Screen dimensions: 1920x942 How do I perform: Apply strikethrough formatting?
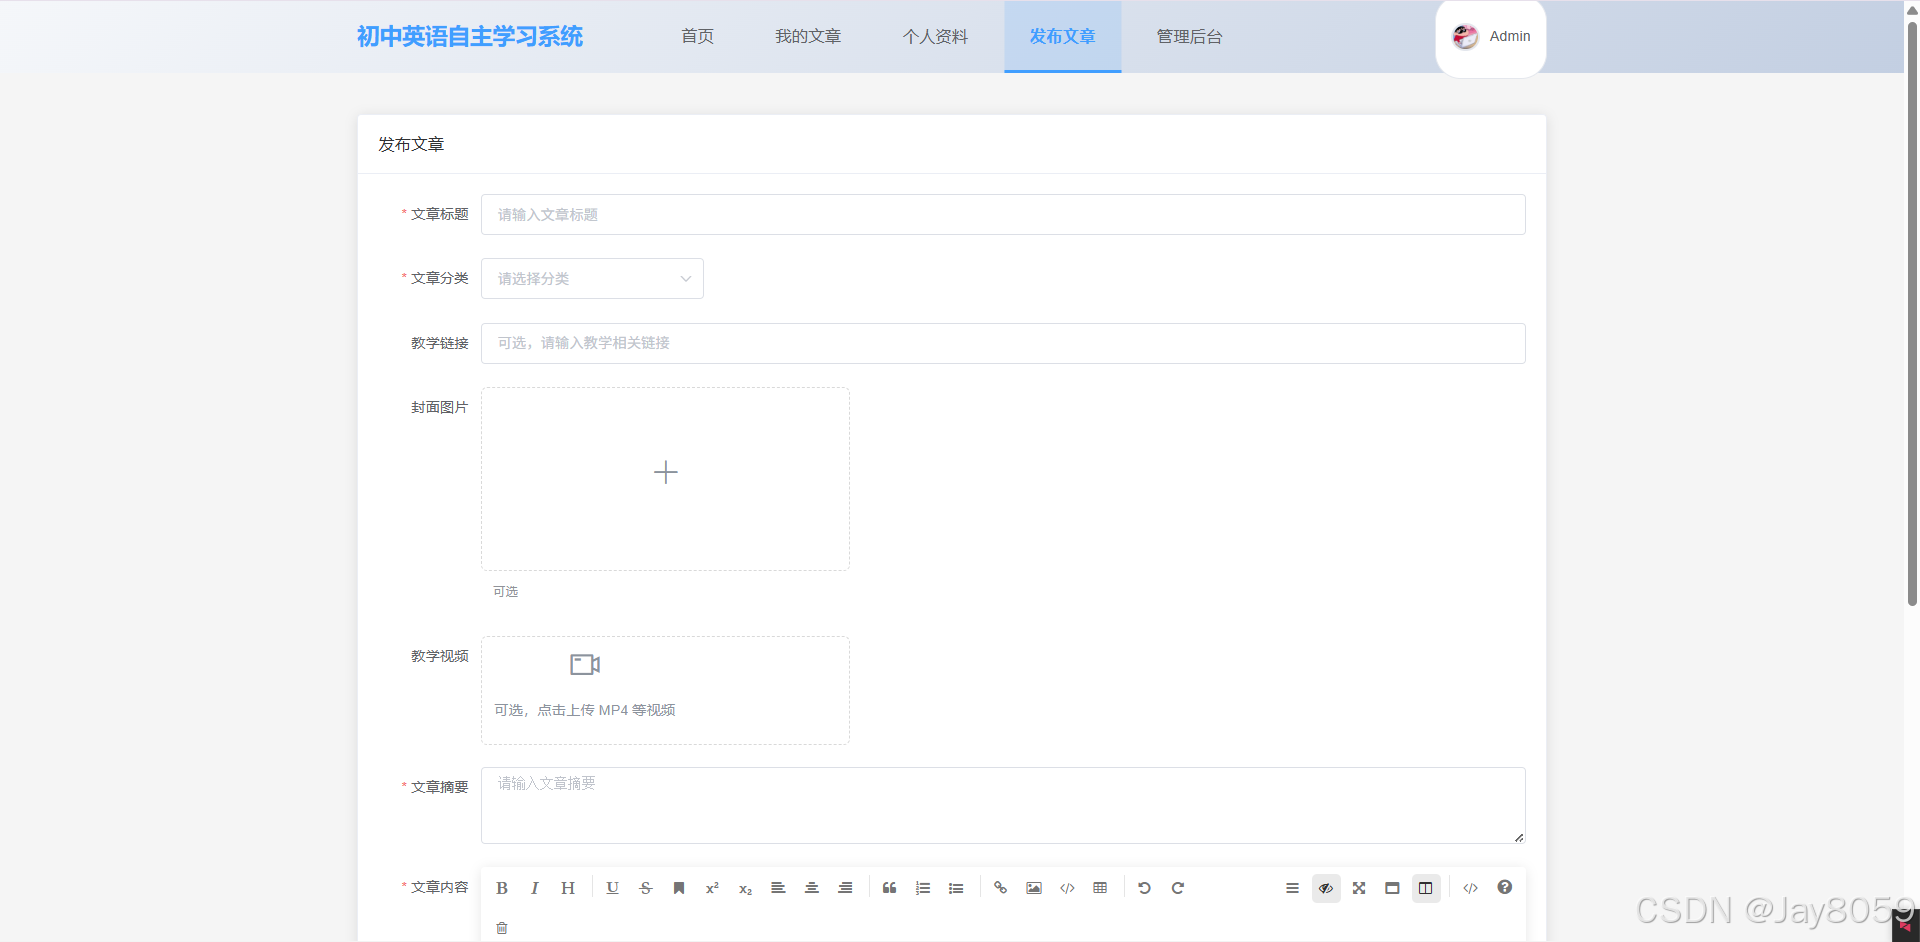click(x=646, y=888)
